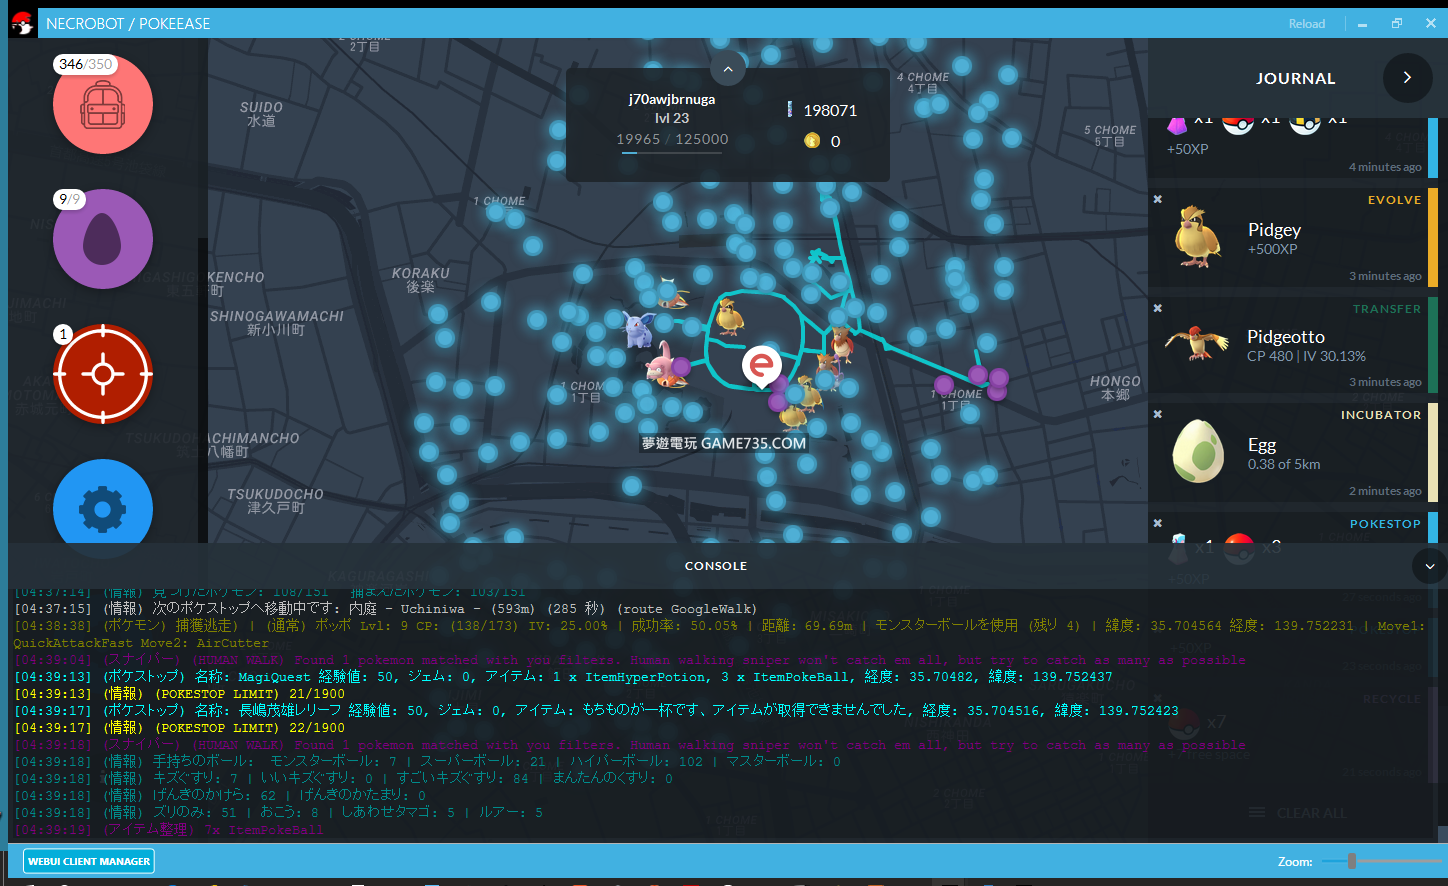
Task: Click the Journal panel title
Action: [x=1295, y=78]
